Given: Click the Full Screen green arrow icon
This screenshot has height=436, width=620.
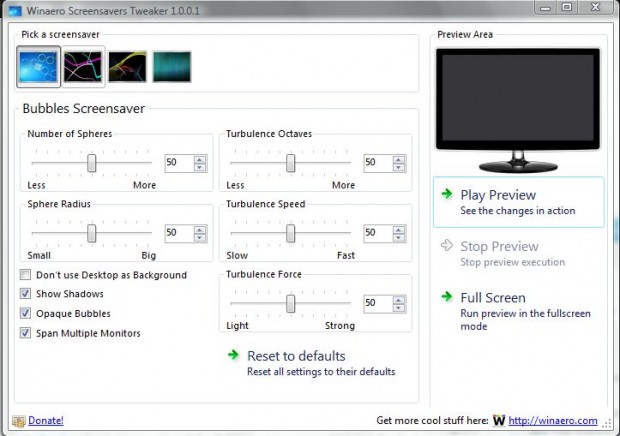Looking at the screenshot, I should (446, 297).
